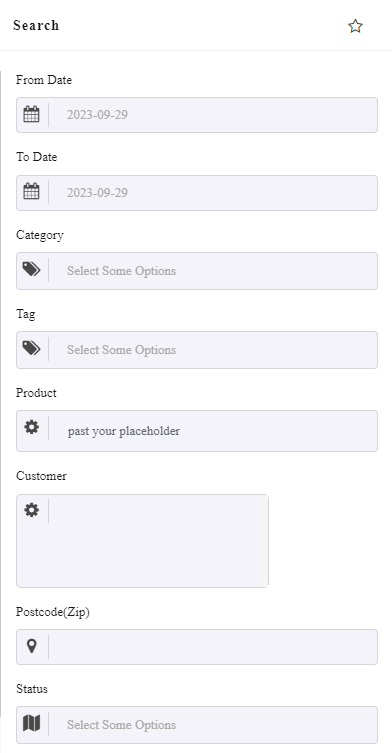Focus the Postcode(Zip) input field
The height and width of the screenshot is (753, 392).
tap(212, 647)
